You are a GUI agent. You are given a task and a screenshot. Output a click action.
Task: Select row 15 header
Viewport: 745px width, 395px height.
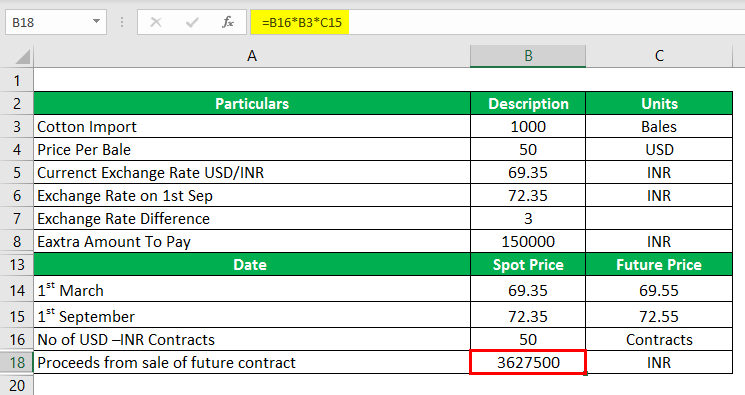(17, 315)
